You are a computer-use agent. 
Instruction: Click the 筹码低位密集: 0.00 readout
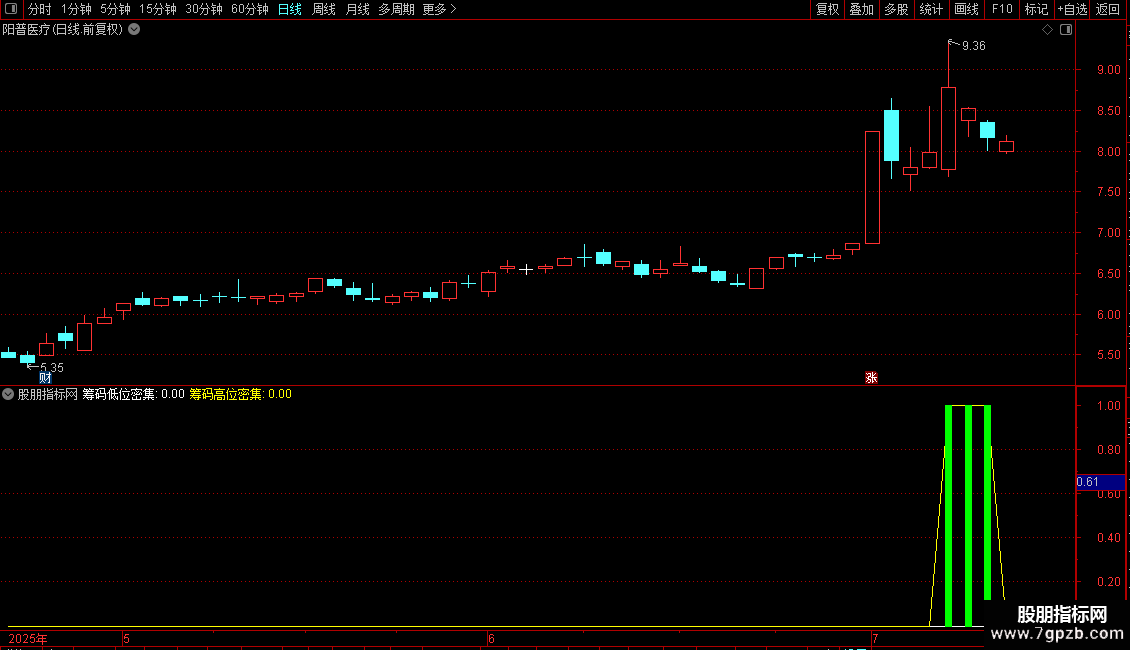(133, 394)
